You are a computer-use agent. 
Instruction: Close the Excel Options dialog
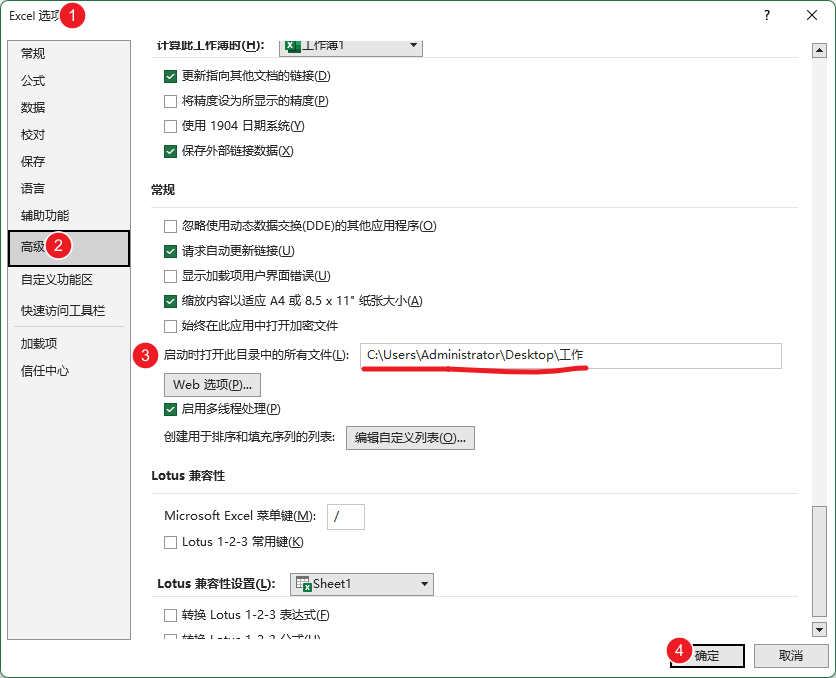(812, 15)
